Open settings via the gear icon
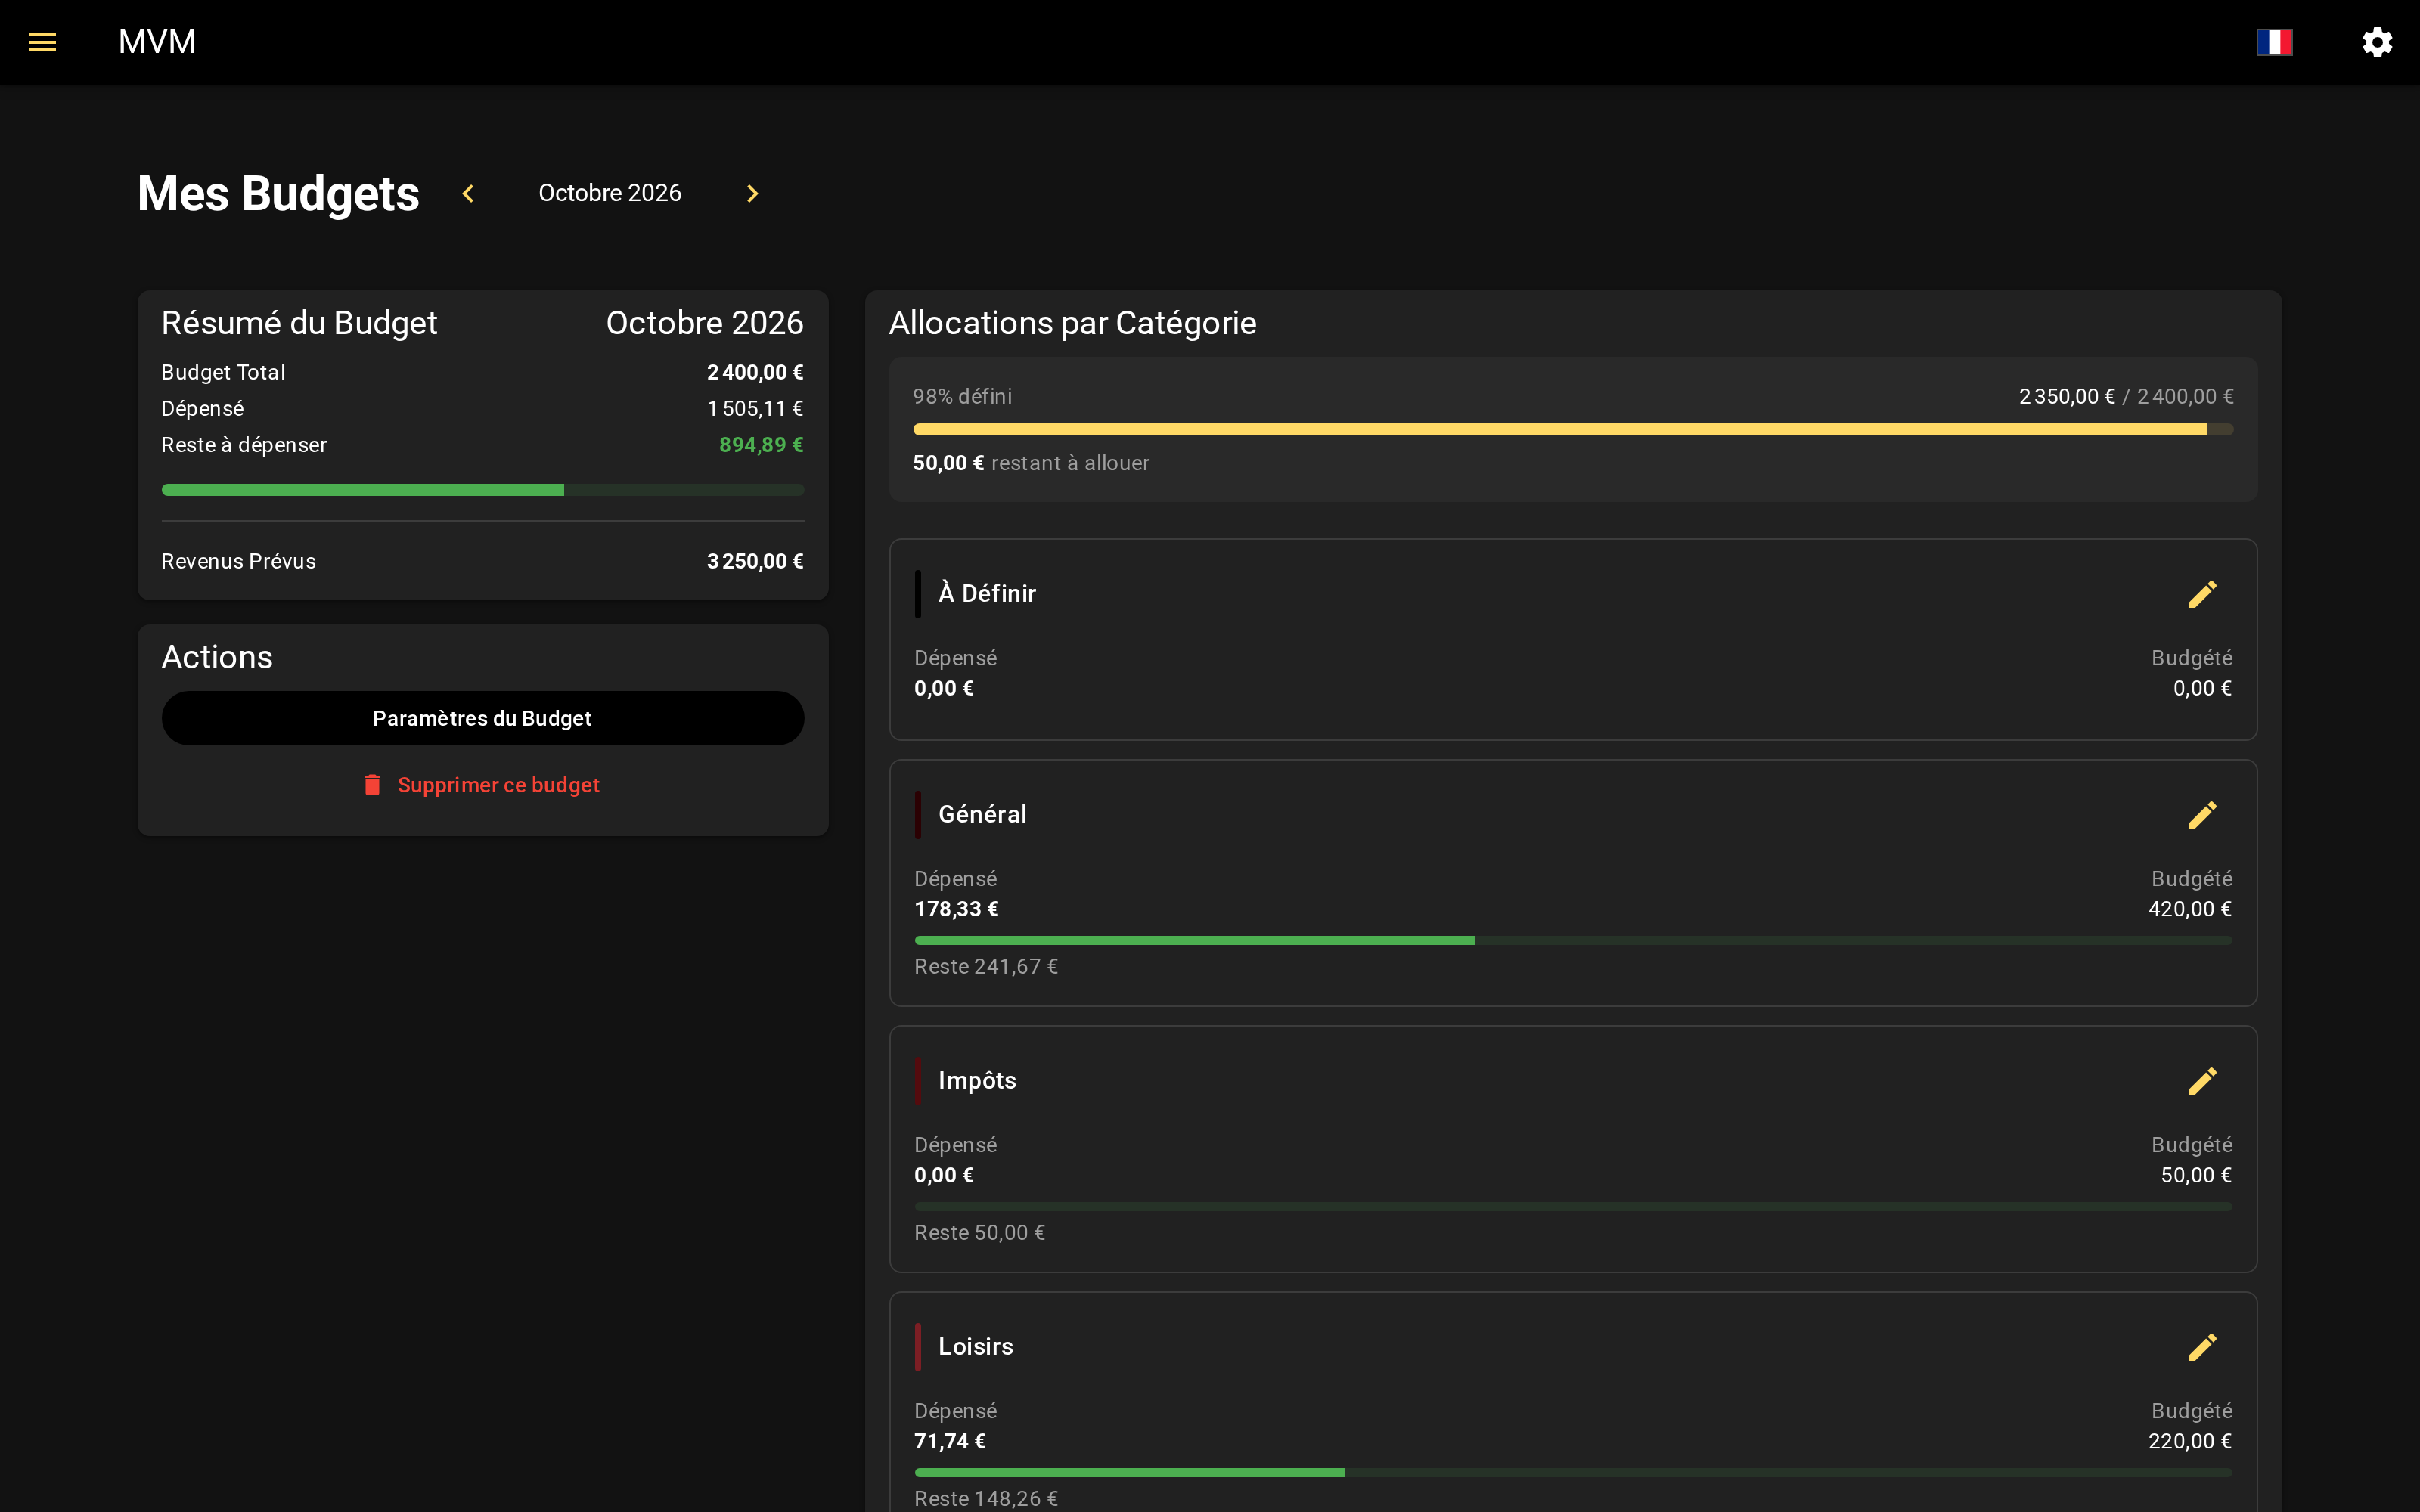This screenshot has width=2420, height=1512. pos(2377,42)
